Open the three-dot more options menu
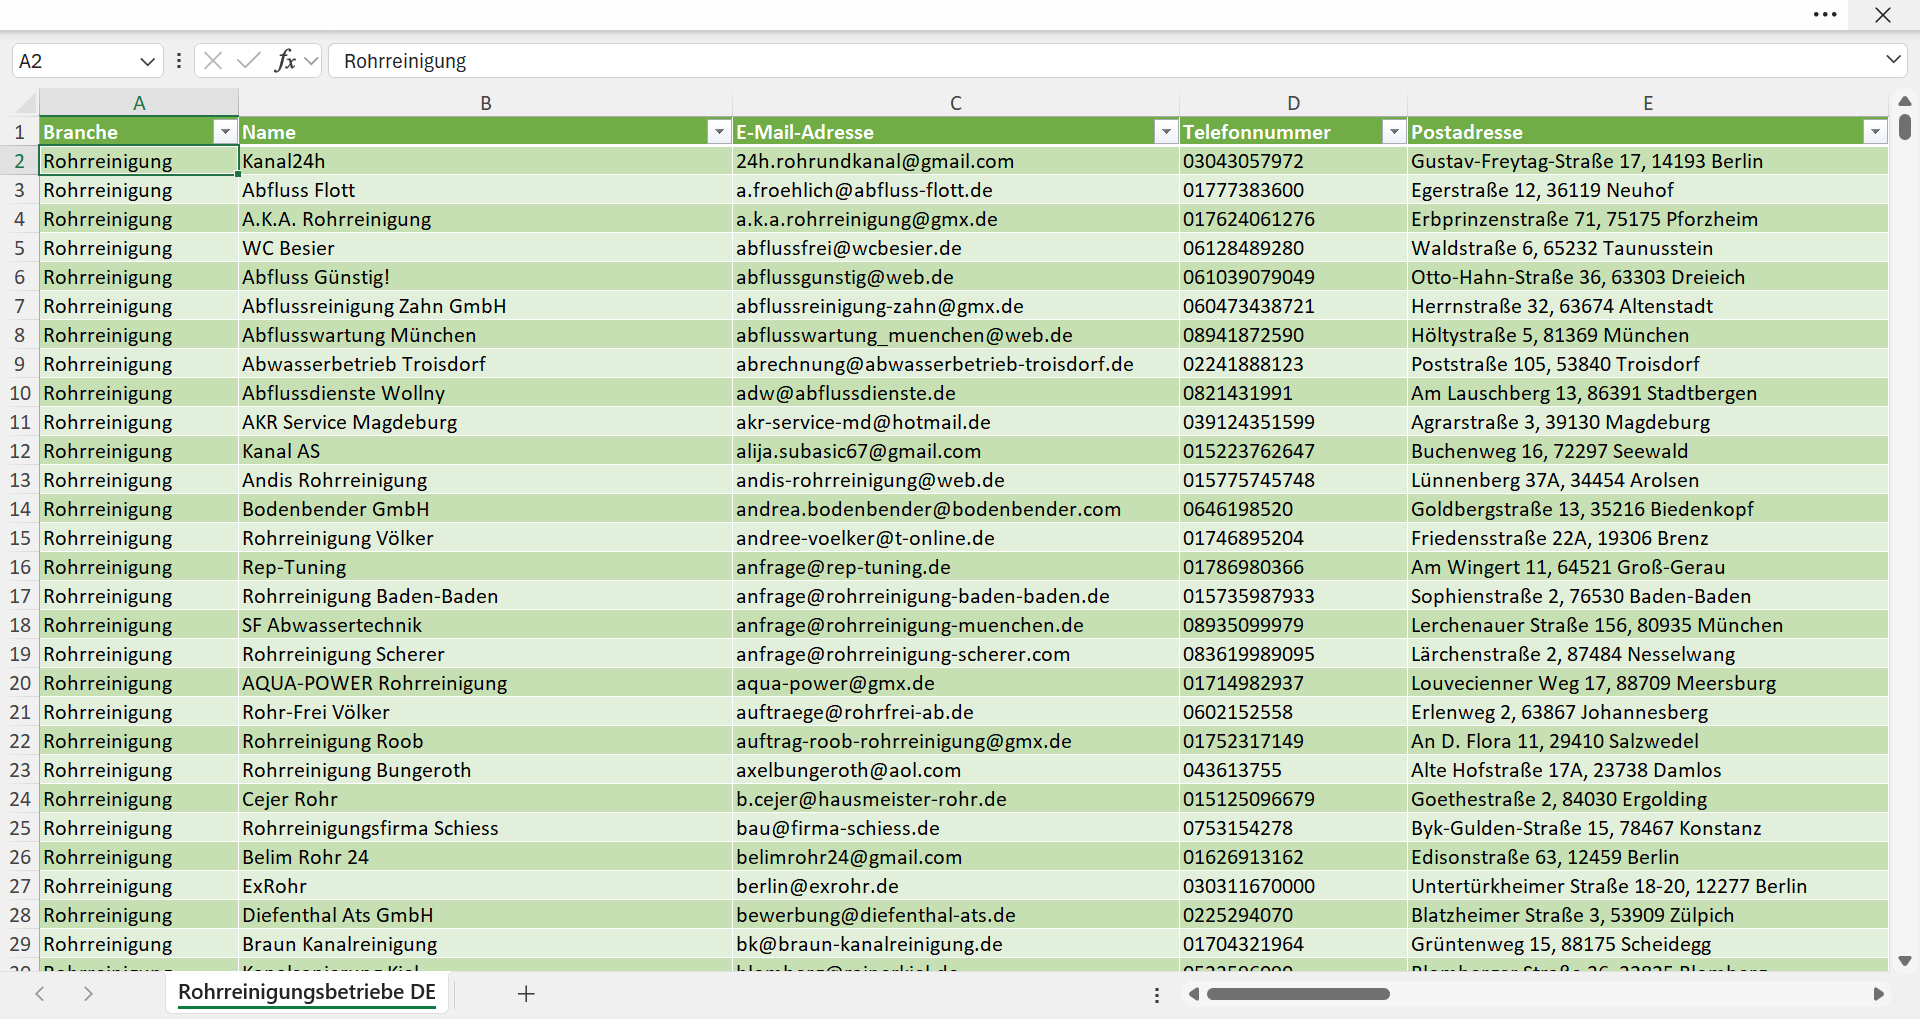Screen dimensions: 1920x1019 click(x=1825, y=15)
